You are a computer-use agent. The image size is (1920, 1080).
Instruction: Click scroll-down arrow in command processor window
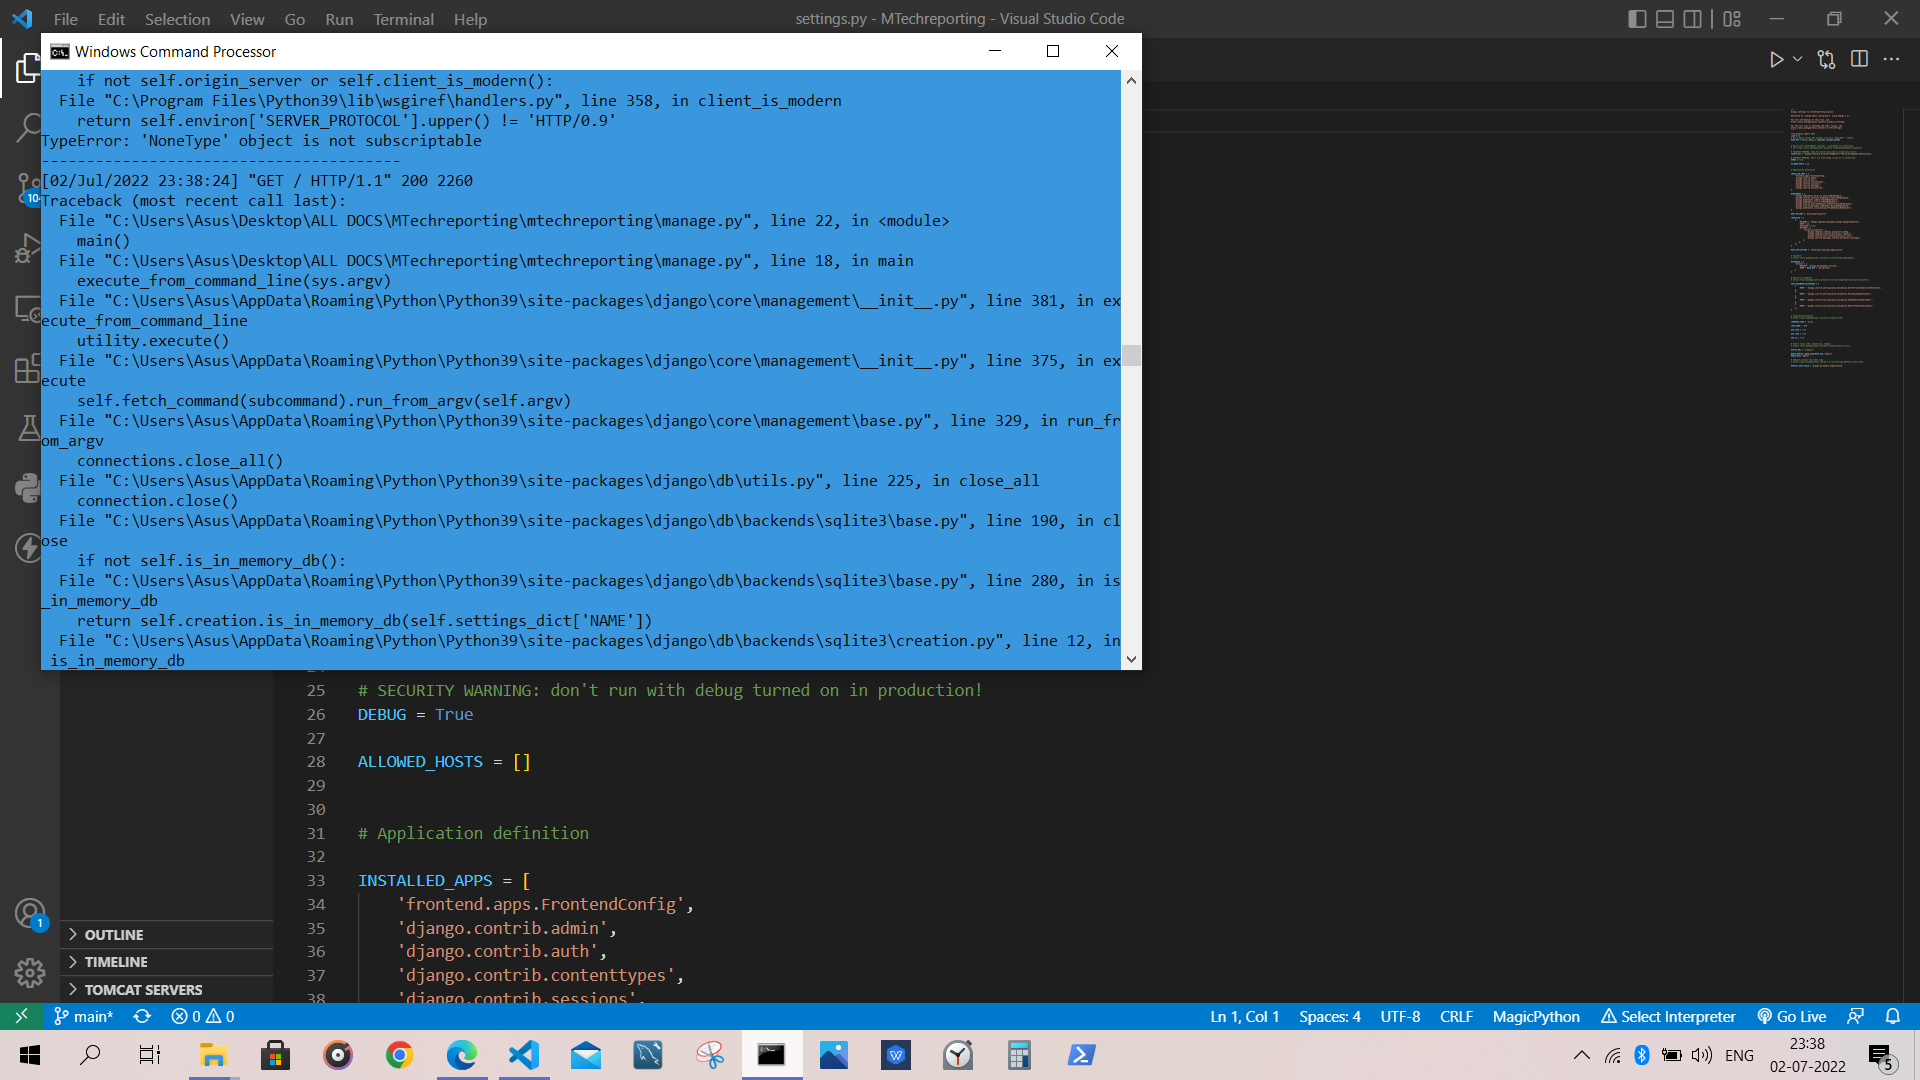pos(1131,659)
